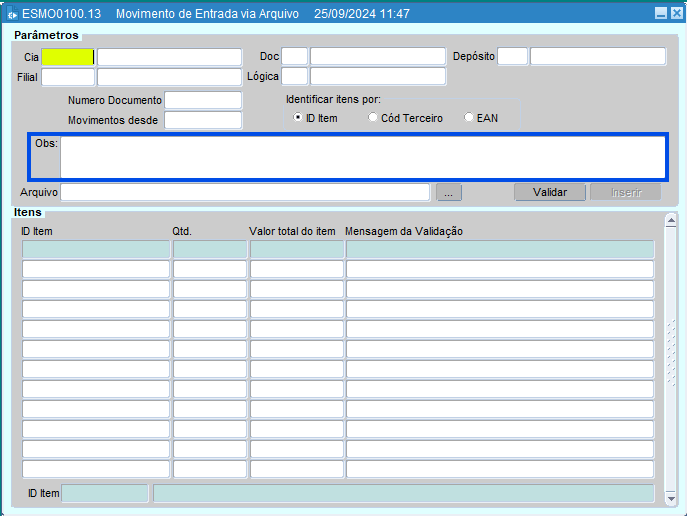The height and width of the screenshot is (516, 687).
Task: Click the scroll up arrow in Itens
Action: (x=671, y=221)
